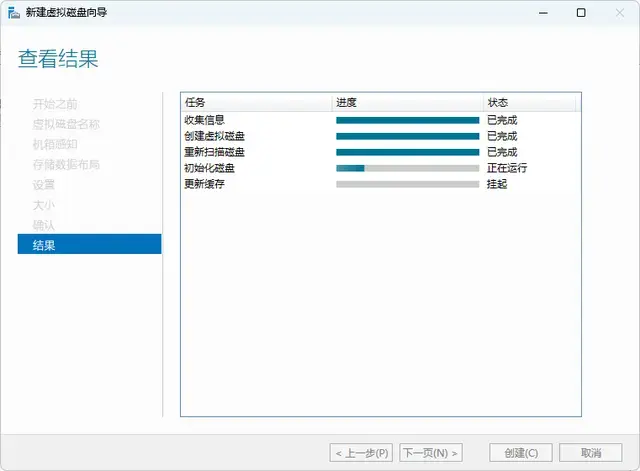Screen dimensions: 640x471
Task: Close the virtual disk wizard window
Action: coord(619,13)
